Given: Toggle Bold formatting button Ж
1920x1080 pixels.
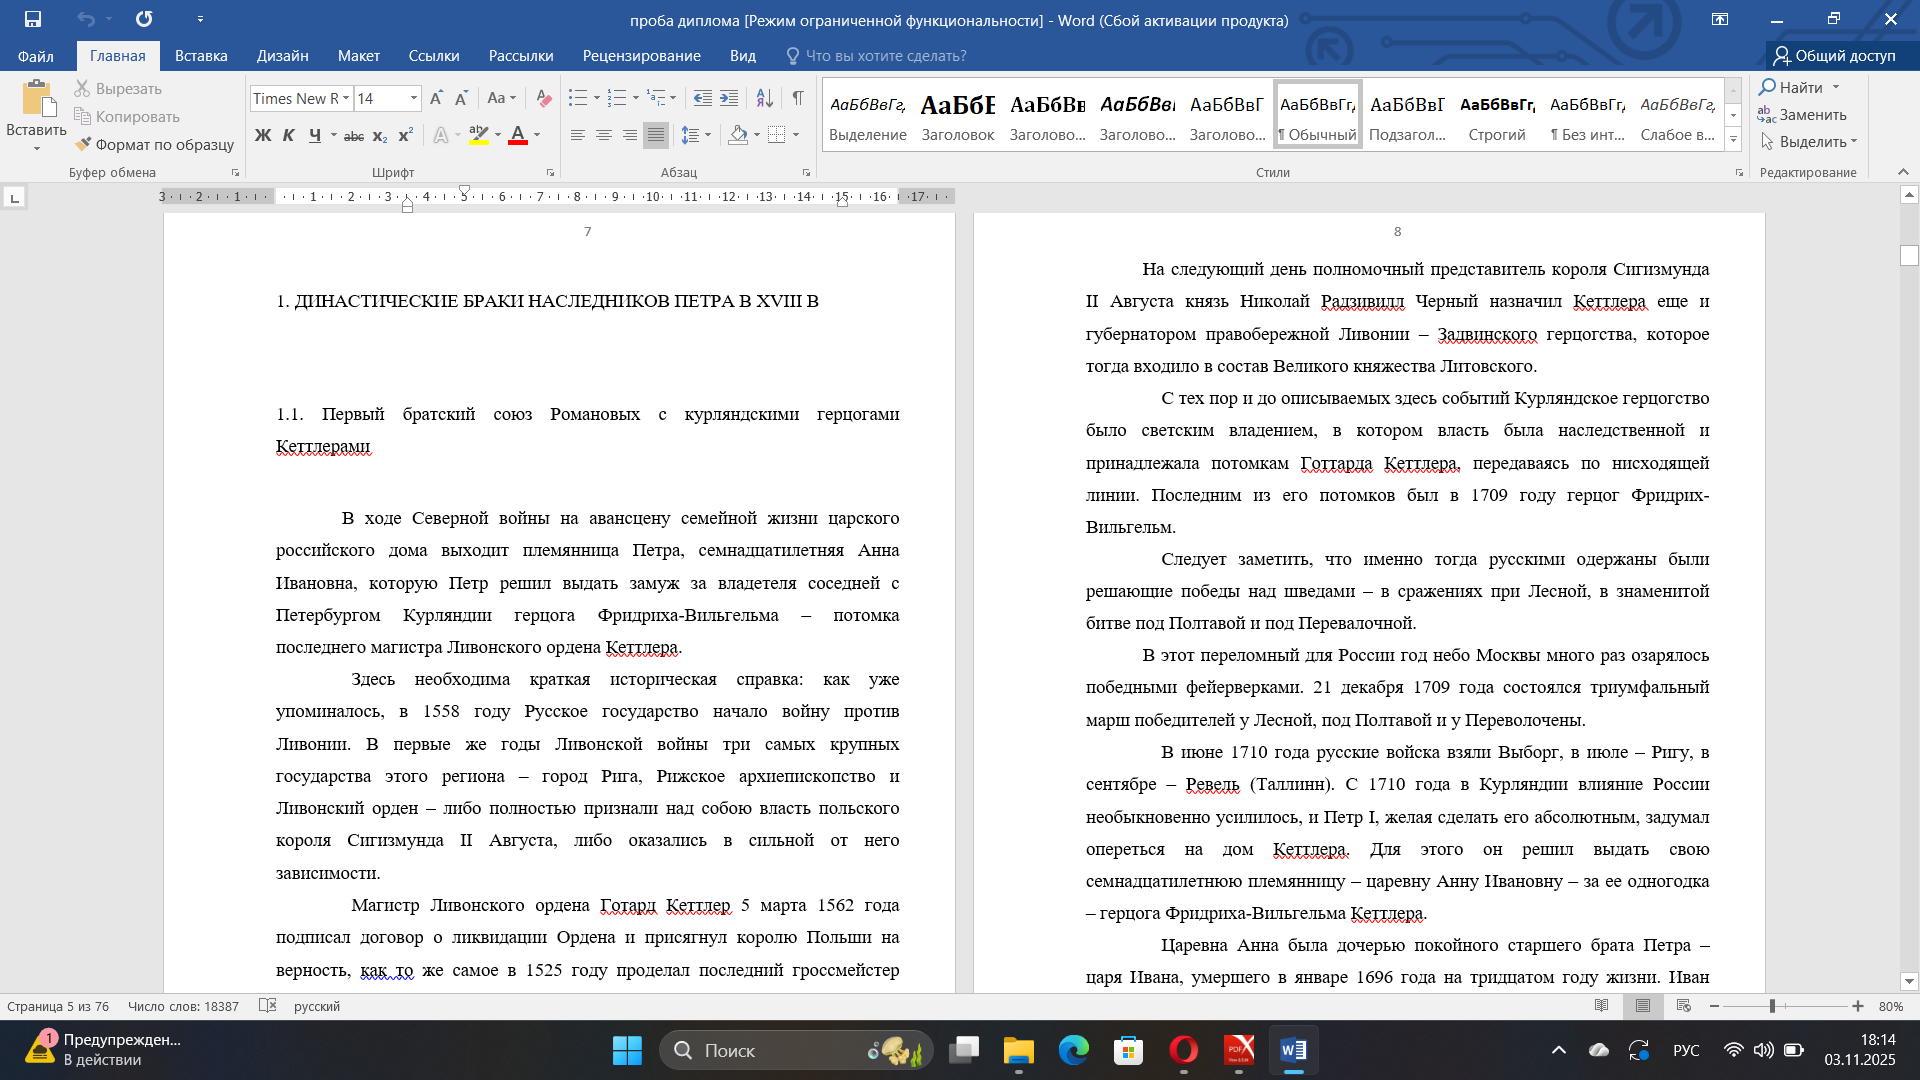Looking at the screenshot, I should [263, 135].
